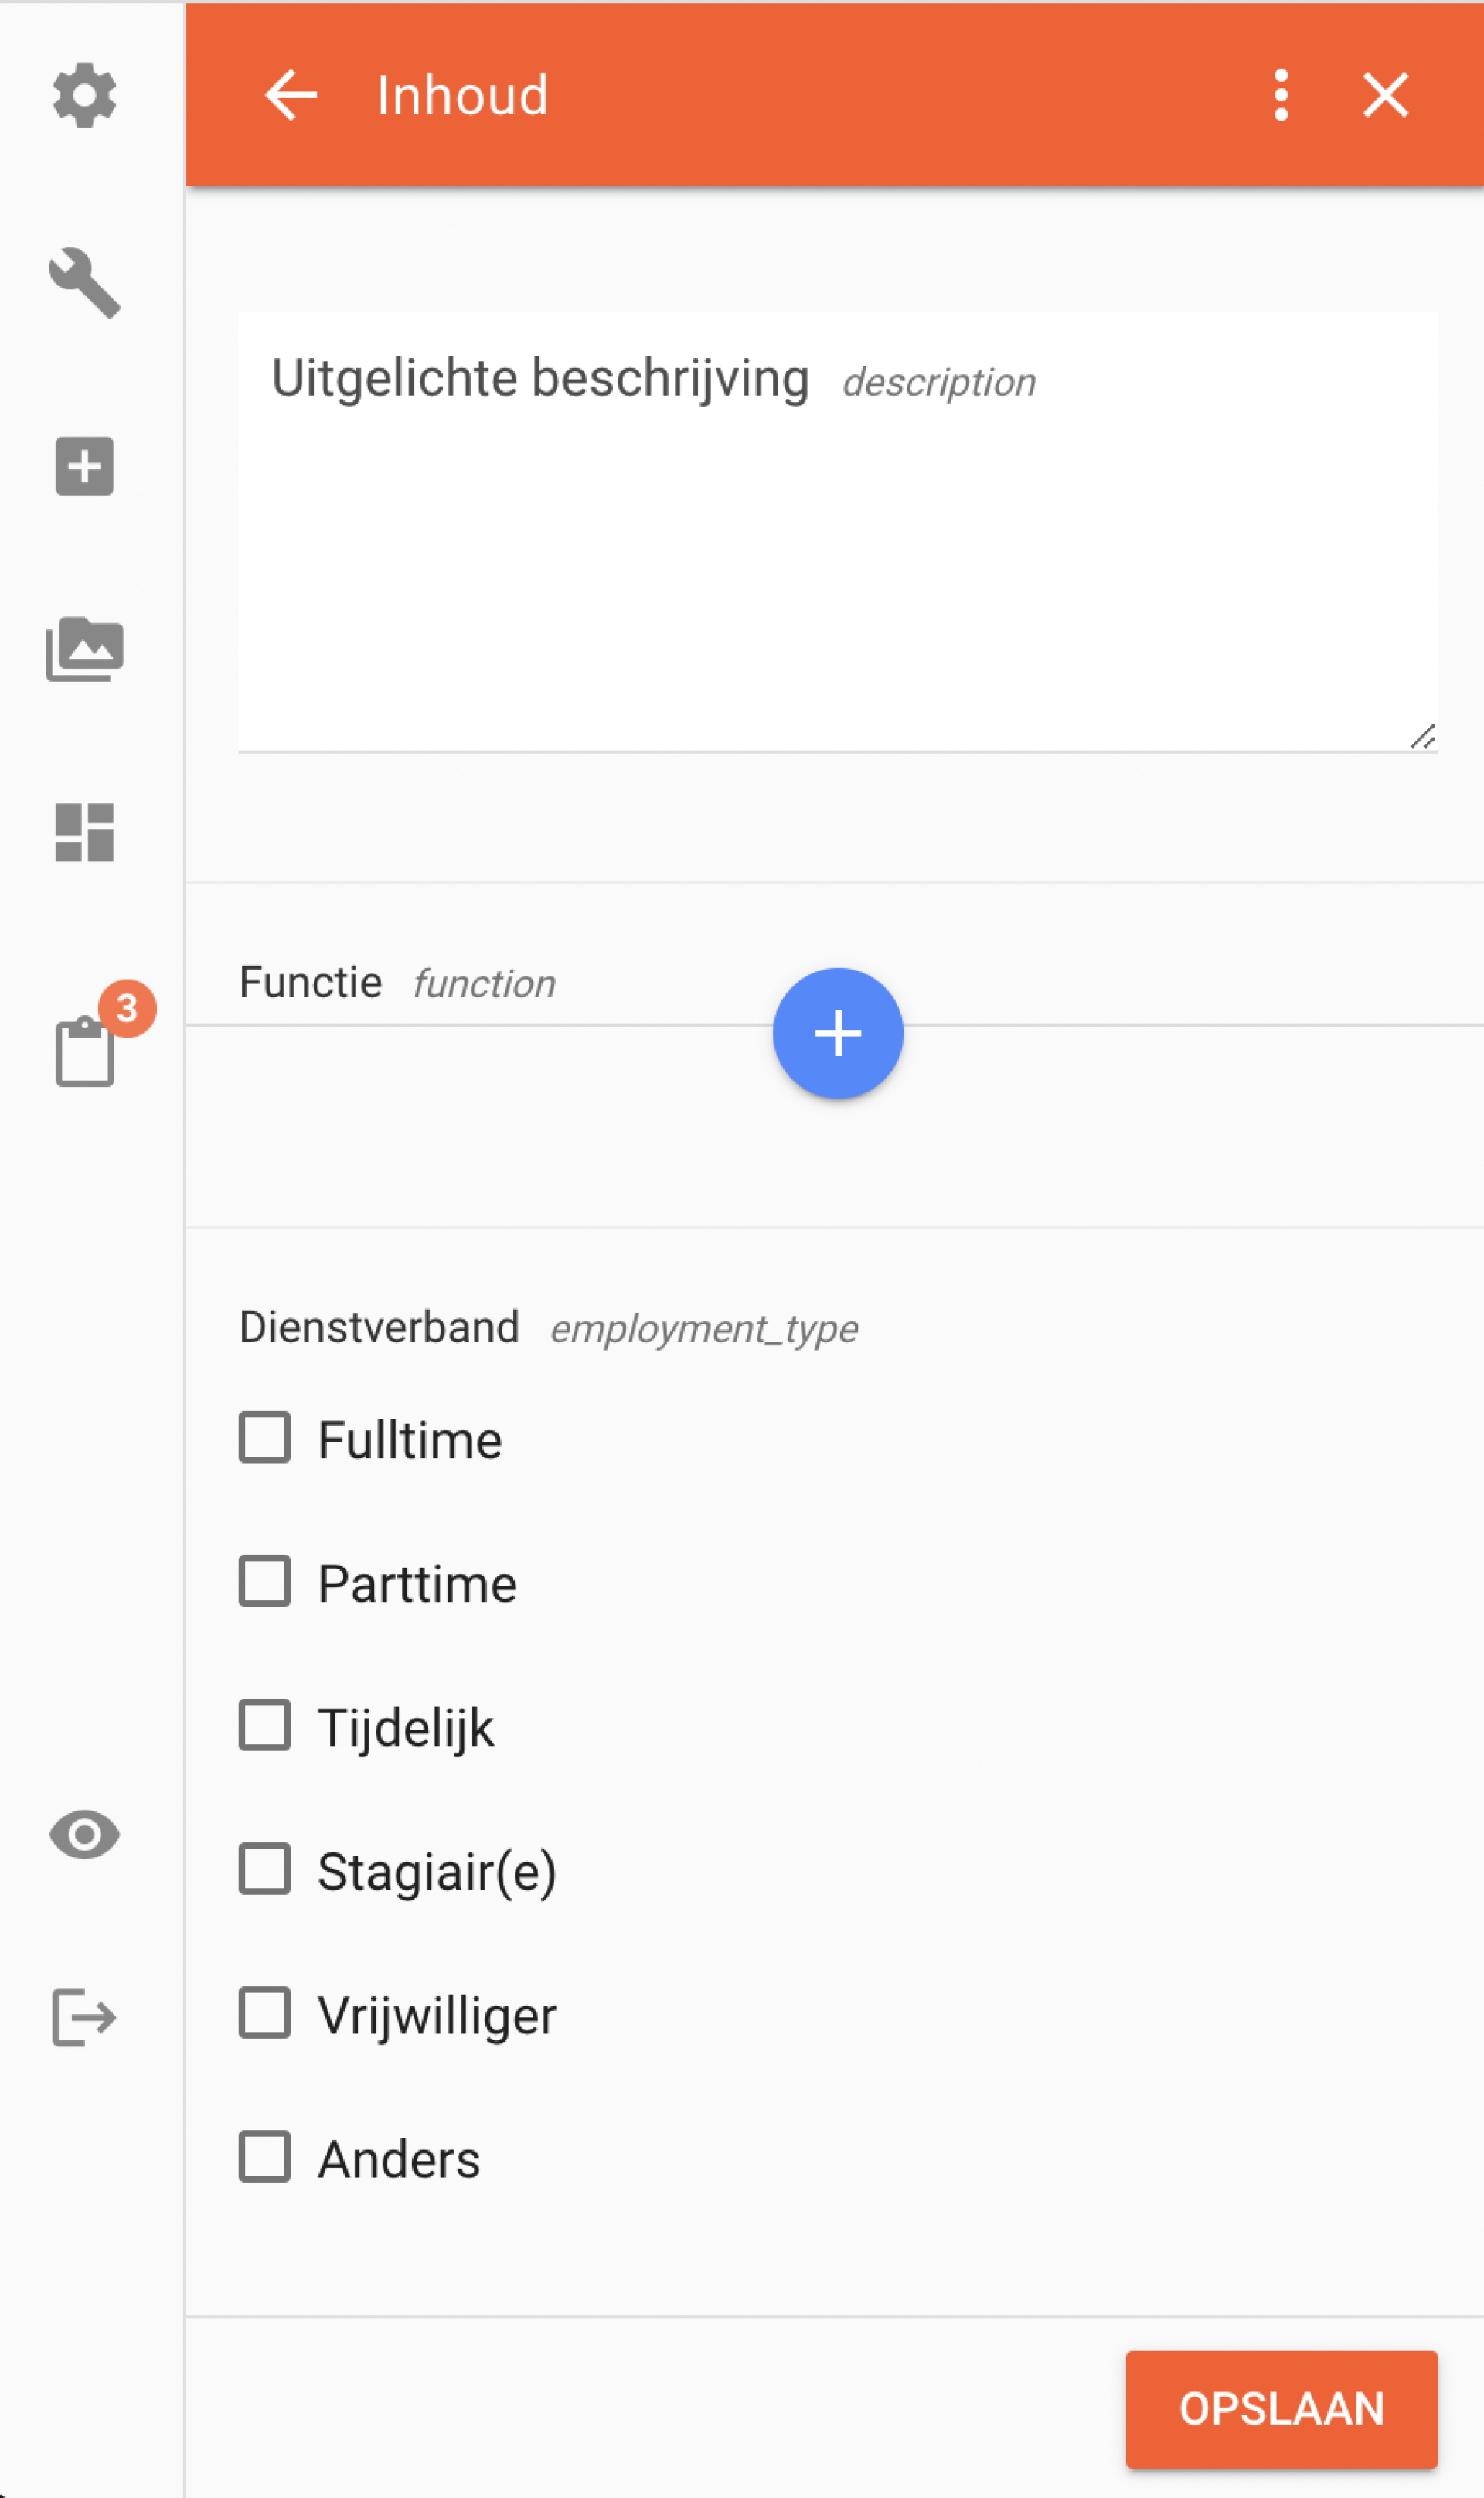Mark the Anders checkbox
This screenshot has height=2498, width=1484.
[265, 2158]
